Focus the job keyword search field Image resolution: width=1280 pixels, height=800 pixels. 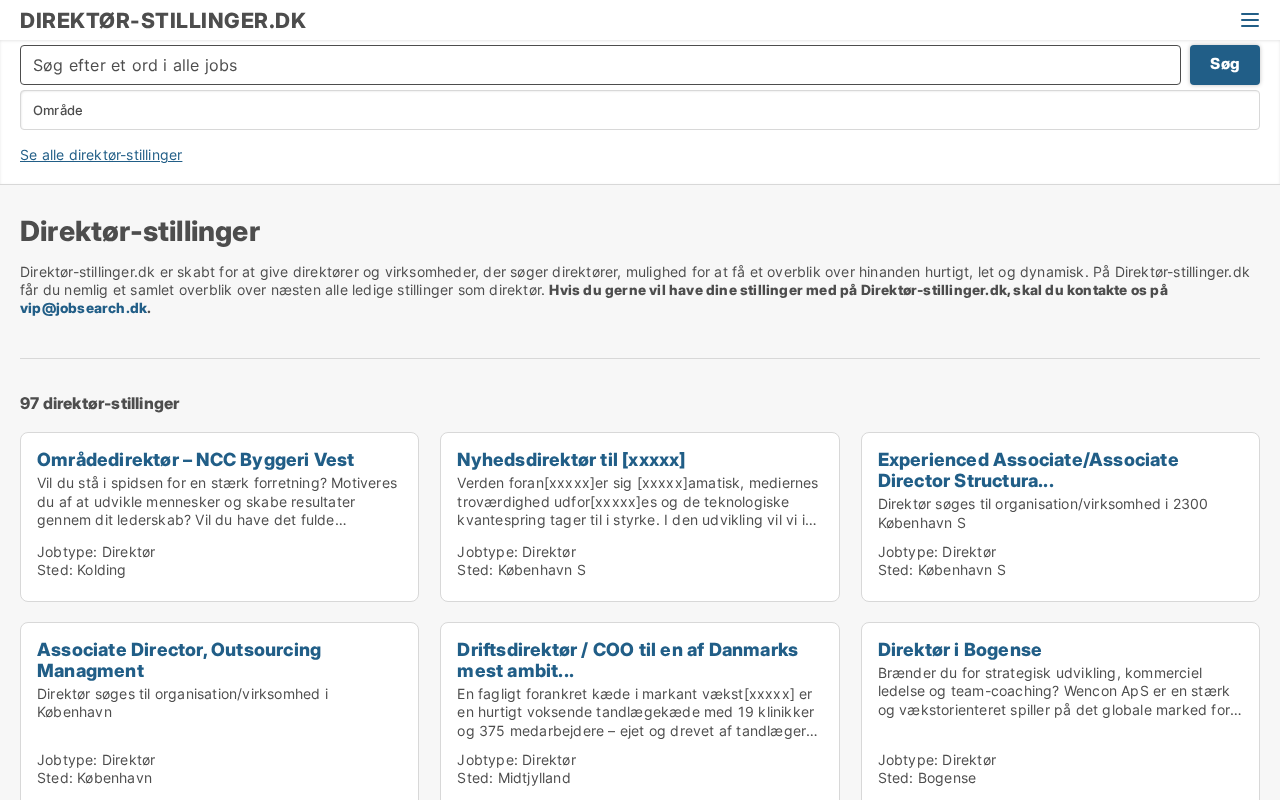[600, 65]
